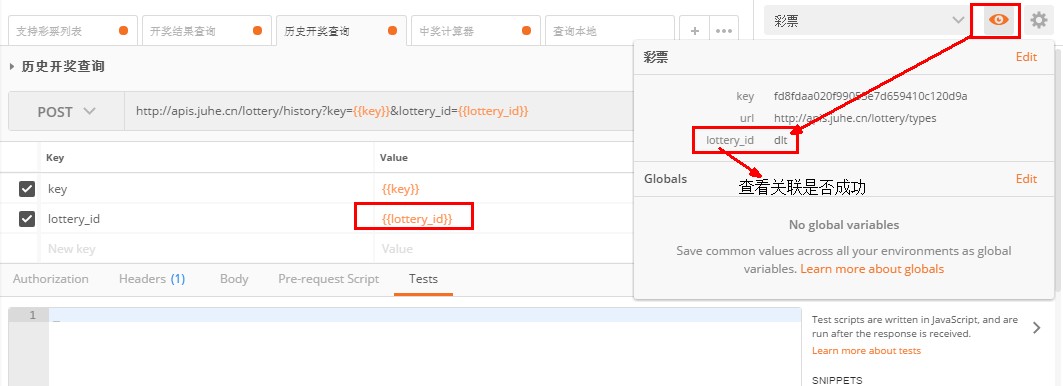
Task: Switch to the 支持彩票列表 tab
Action: point(72,31)
